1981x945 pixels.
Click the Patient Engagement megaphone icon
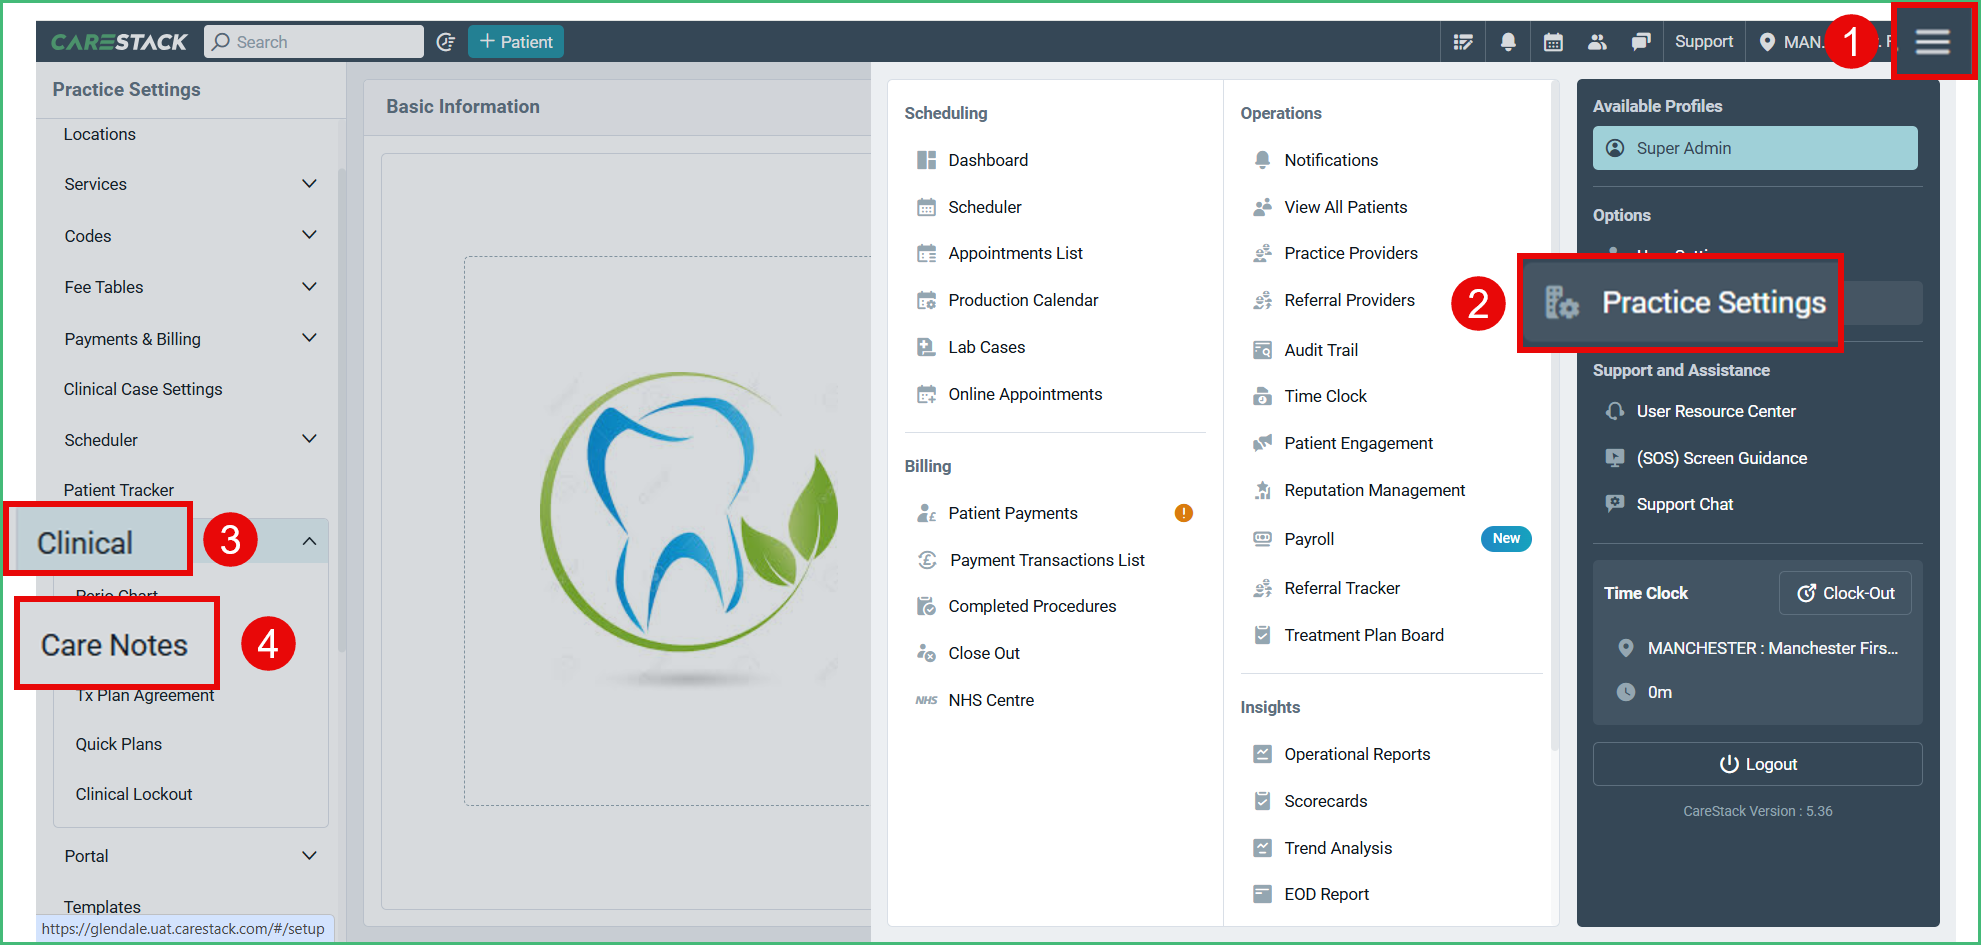1263,443
